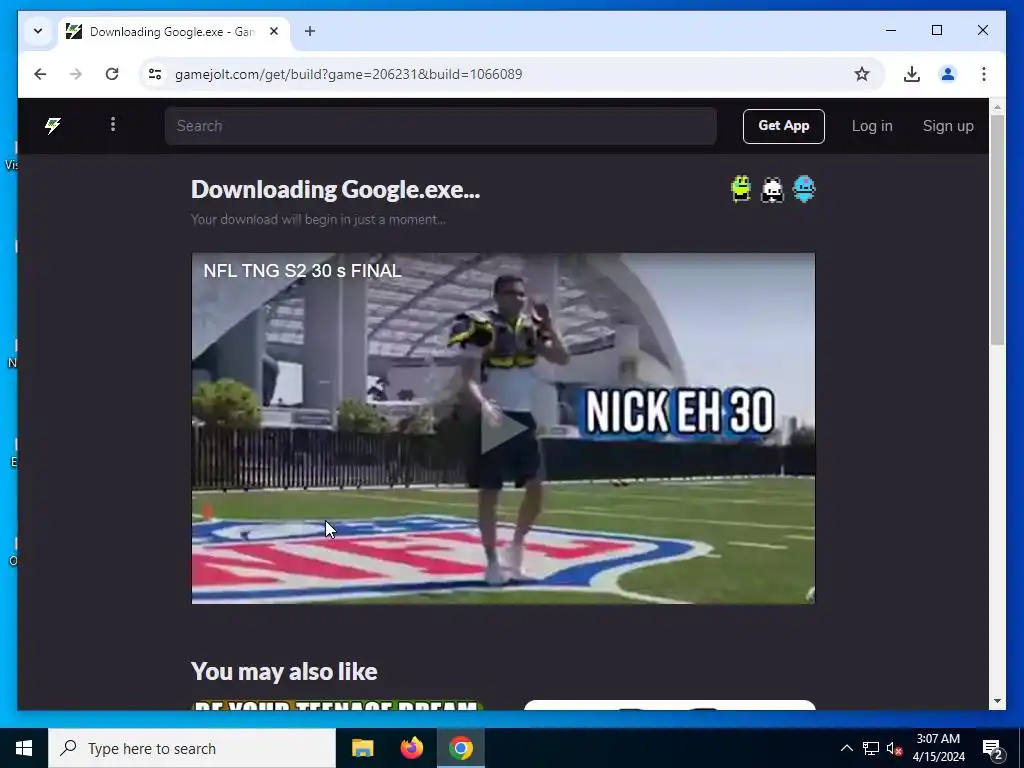The height and width of the screenshot is (768, 1024).
Task: Open the Sign up link
Action: (x=948, y=126)
